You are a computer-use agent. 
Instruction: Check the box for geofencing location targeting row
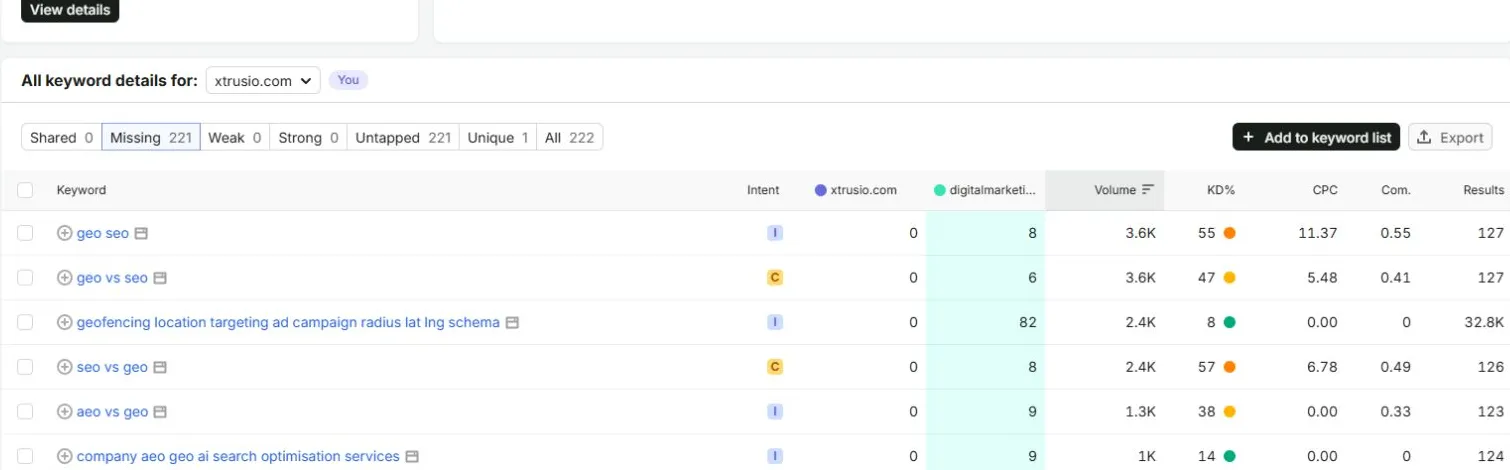point(25,323)
